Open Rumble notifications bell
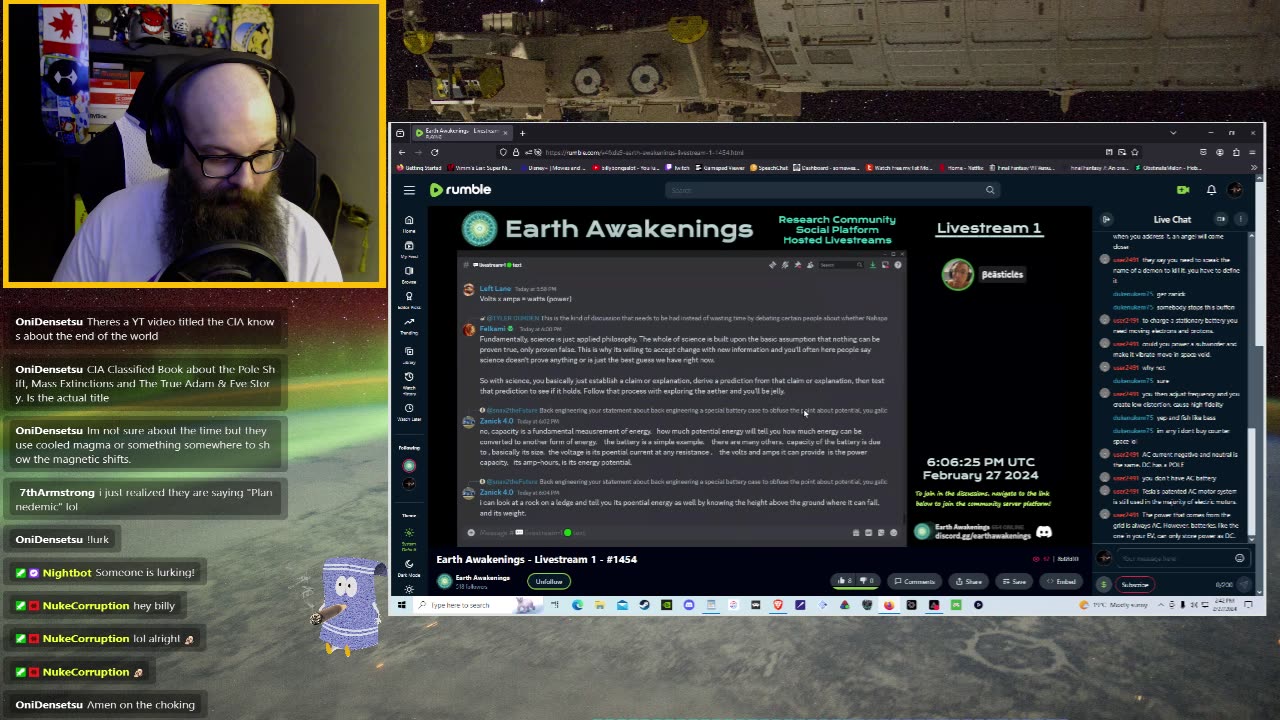This screenshot has width=1280, height=720. click(x=1211, y=190)
